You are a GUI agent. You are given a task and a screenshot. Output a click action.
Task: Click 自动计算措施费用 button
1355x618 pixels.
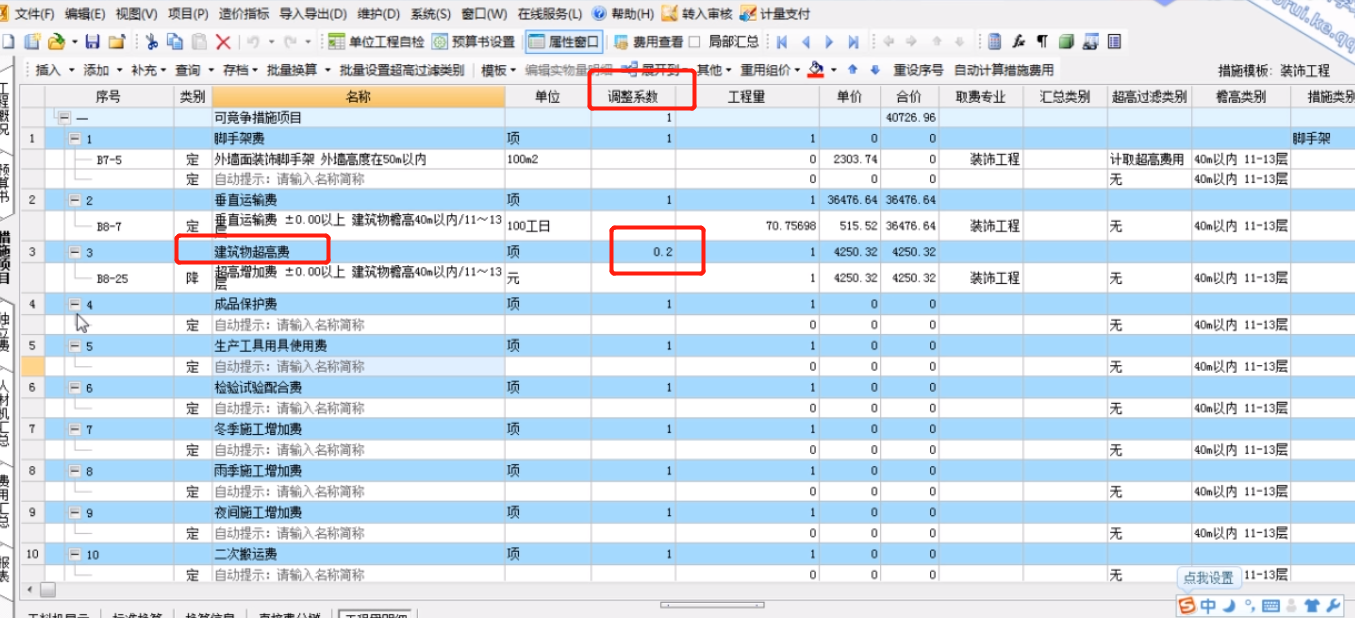pyautogui.click(x=1003, y=70)
